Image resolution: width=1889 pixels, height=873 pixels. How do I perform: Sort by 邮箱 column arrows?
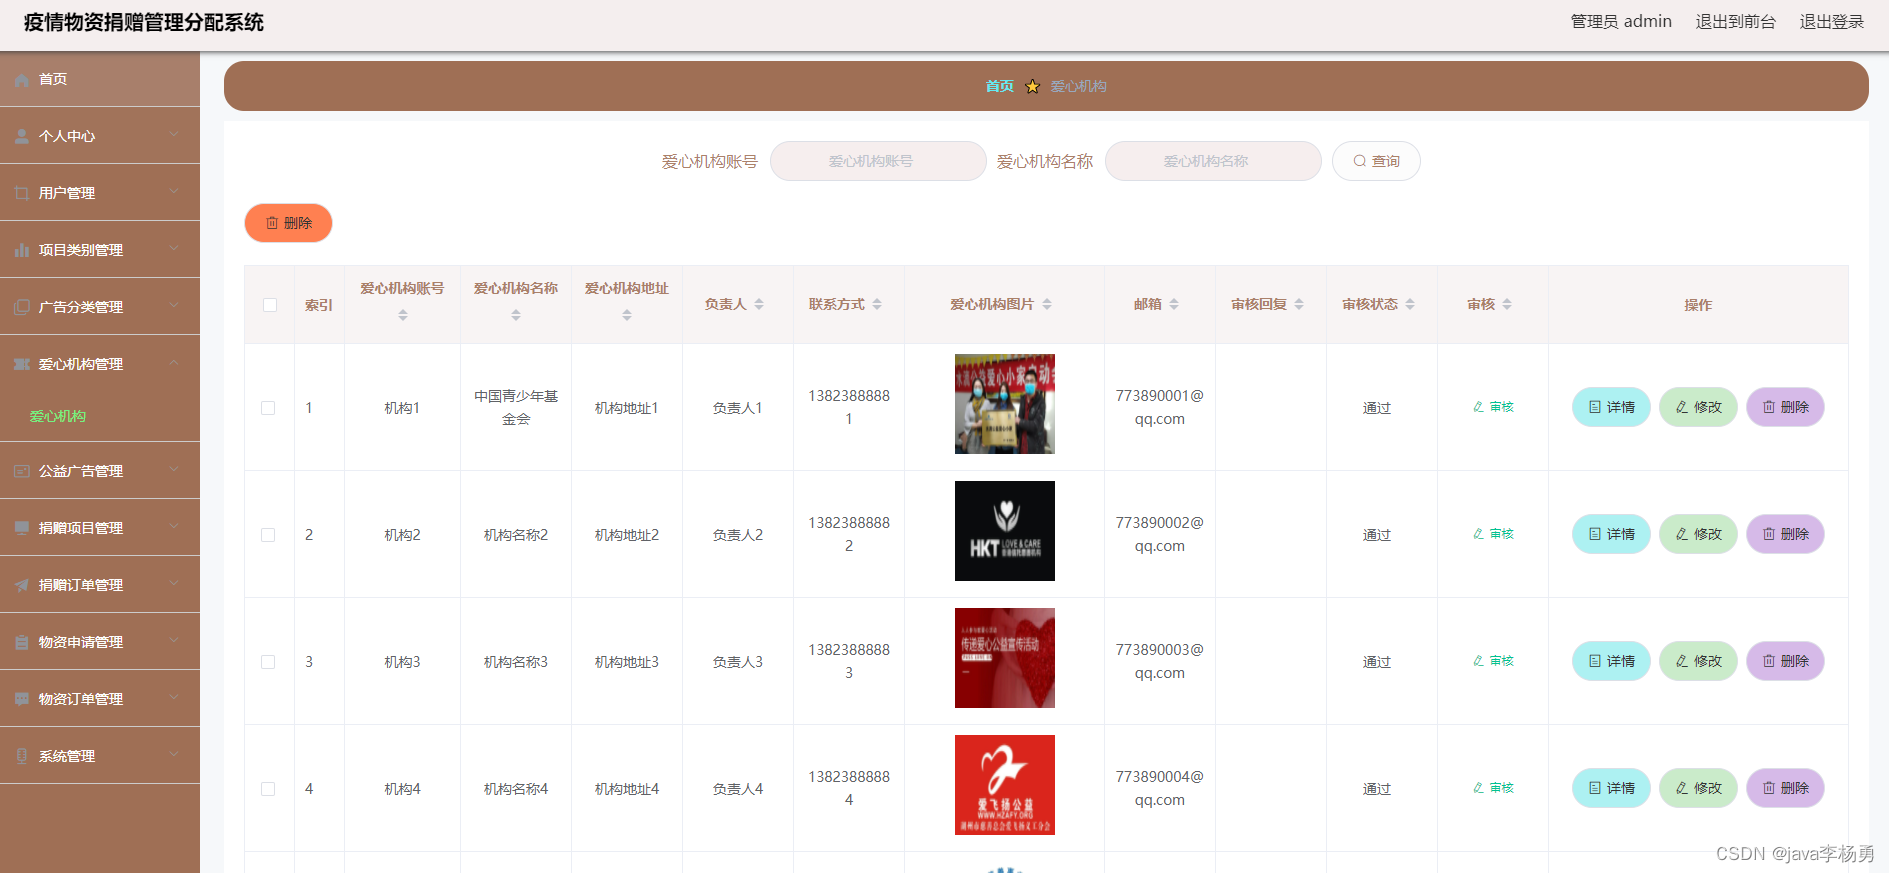click(x=1174, y=304)
